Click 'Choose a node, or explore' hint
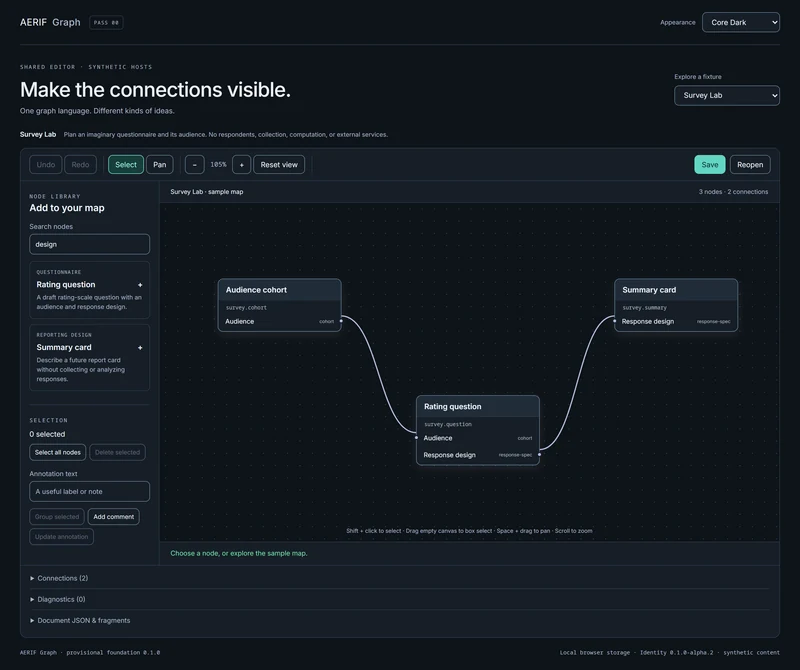 (x=239, y=553)
